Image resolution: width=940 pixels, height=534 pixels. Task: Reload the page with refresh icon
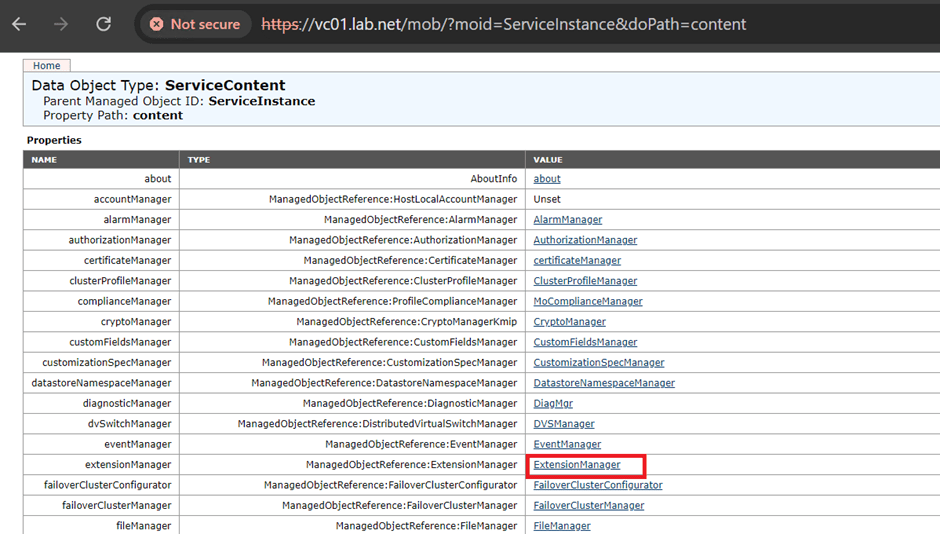pyautogui.click(x=103, y=24)
